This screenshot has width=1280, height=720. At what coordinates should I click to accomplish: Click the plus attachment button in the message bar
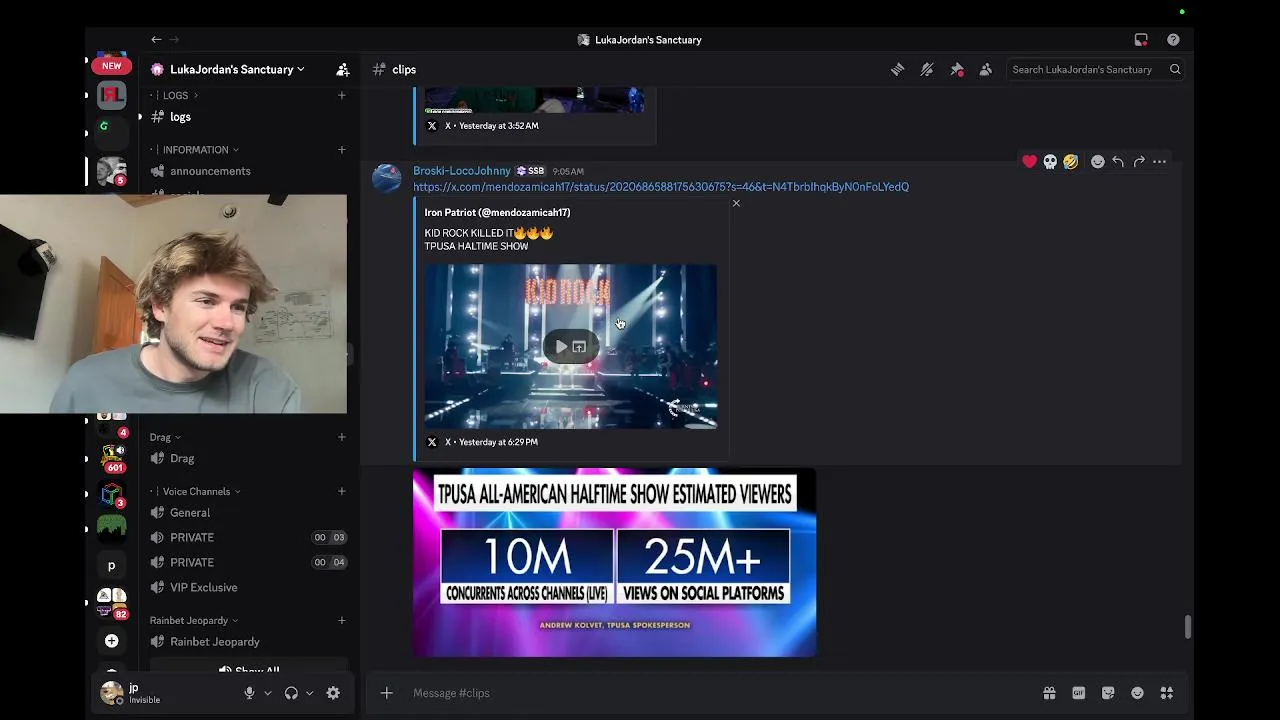pyautogui.click(x=387, y=693)
